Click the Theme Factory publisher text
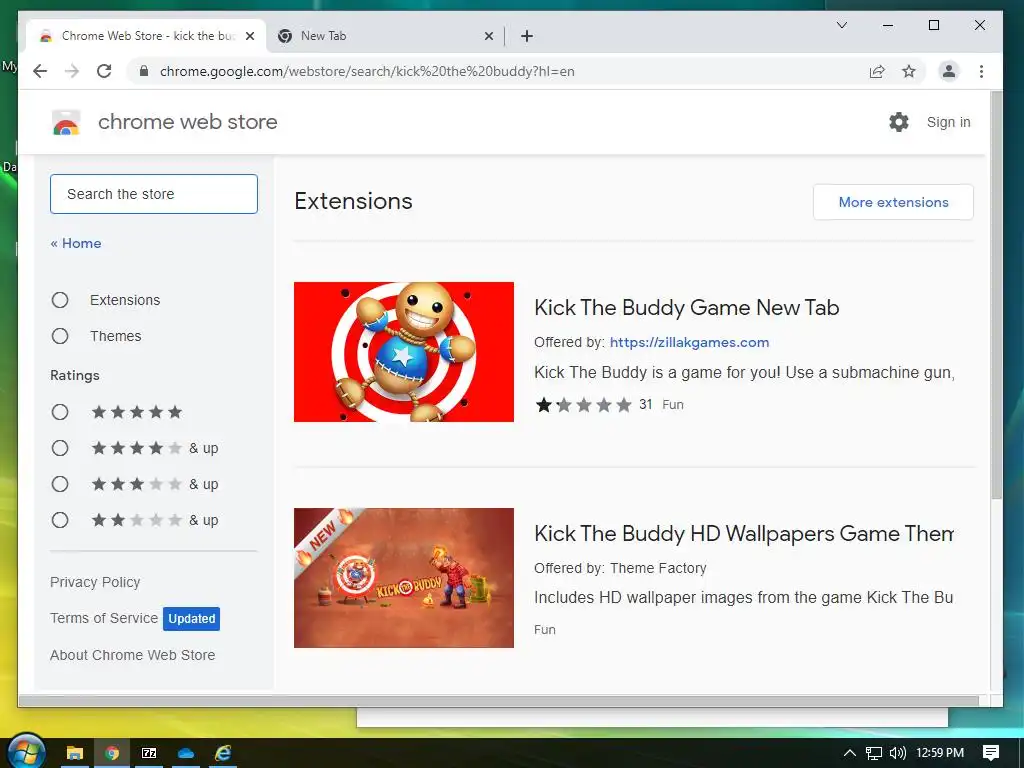This screenshot has height=768, width=1024. [658, 568]
